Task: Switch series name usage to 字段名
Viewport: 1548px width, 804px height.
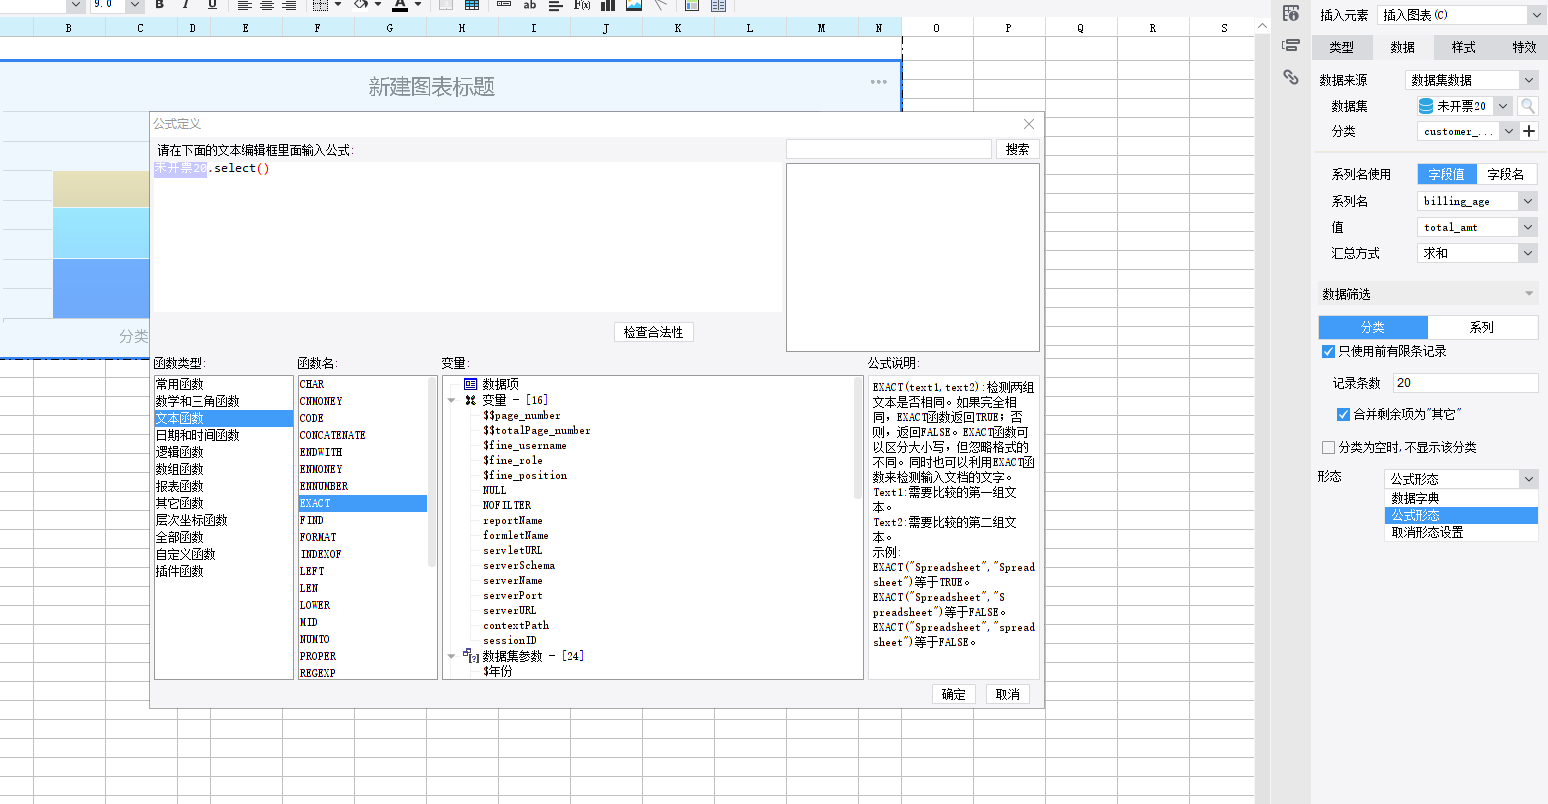Action: click(1506, 174)
